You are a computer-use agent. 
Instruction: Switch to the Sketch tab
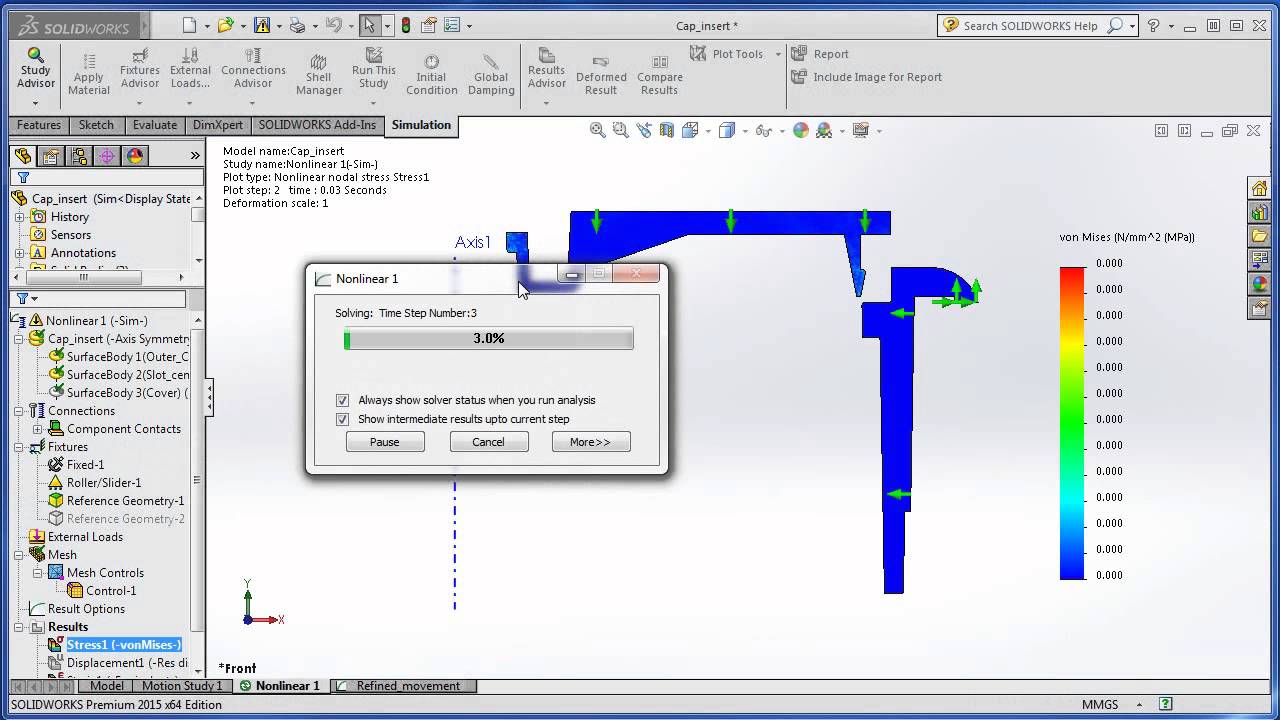96,125
